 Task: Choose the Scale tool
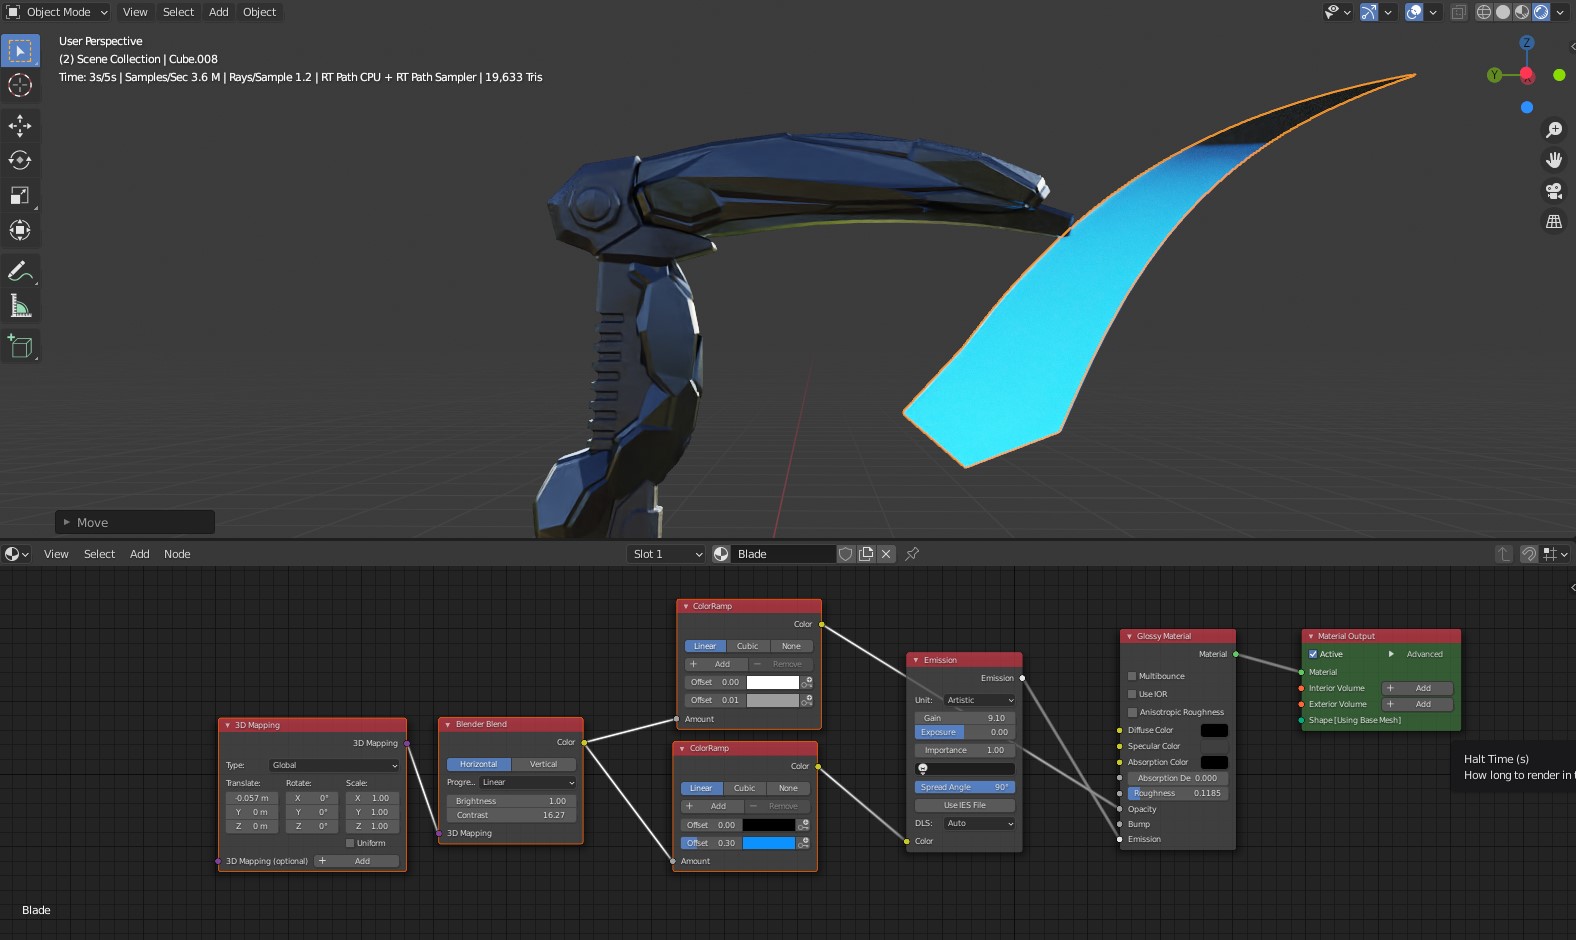click(20, 195)
